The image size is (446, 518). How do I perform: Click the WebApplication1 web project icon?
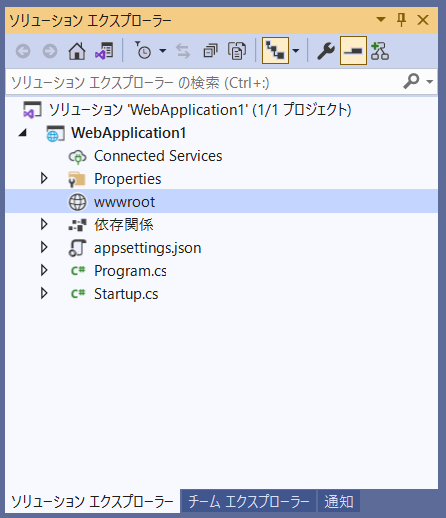(x=55, y=133)
